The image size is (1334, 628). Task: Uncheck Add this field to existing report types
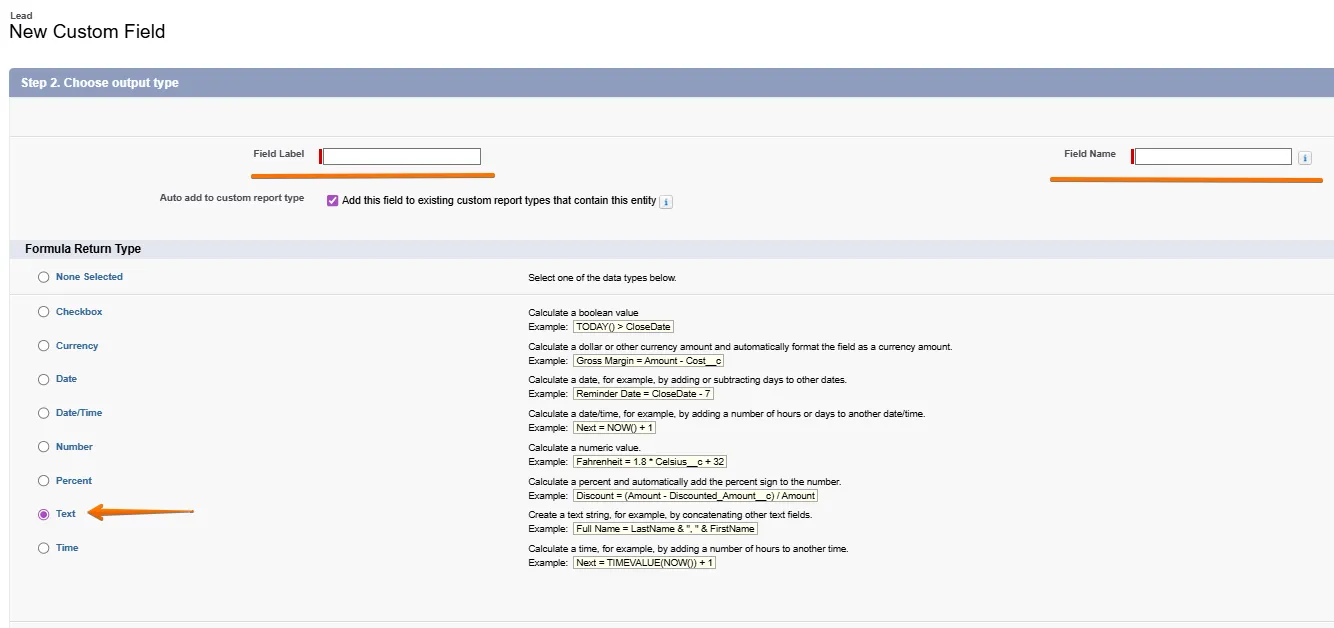333,201
